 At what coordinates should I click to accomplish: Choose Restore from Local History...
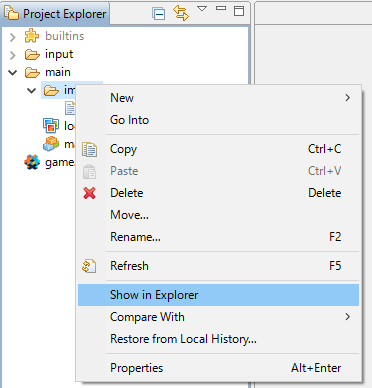coord(218,339)
